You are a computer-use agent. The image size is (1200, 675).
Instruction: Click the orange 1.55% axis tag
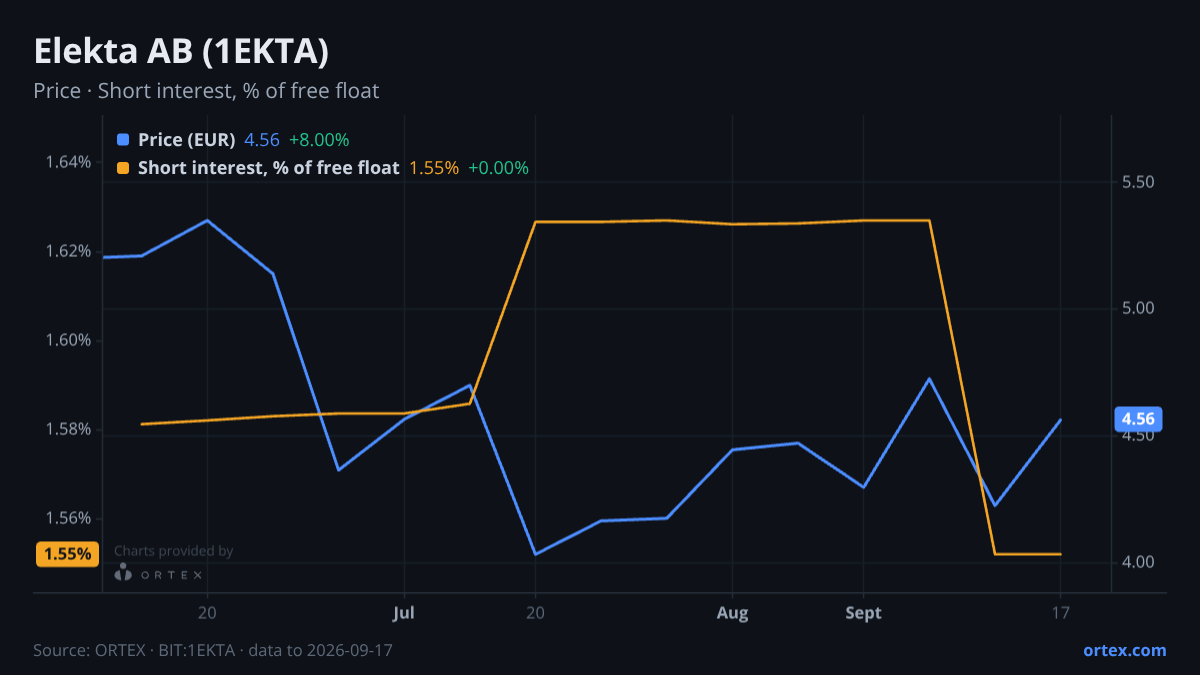coord(67,554)
